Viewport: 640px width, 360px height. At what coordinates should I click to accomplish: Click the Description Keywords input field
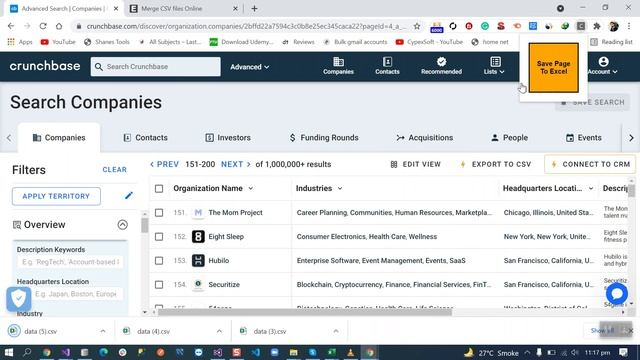click(x=70, y=262)
